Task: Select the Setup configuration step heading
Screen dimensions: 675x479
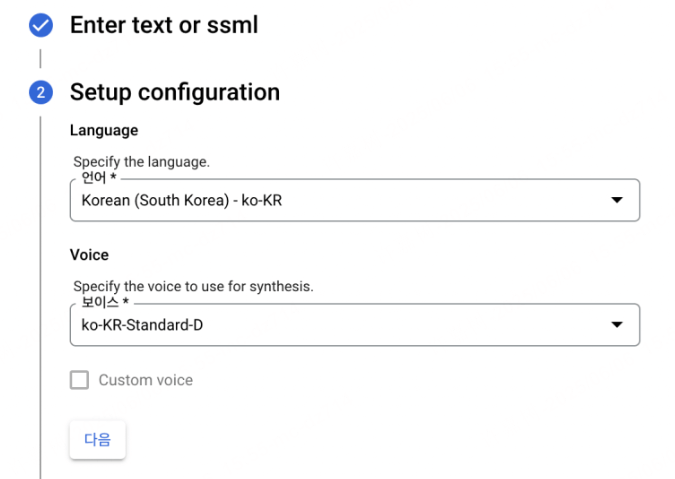Action: 175,92
